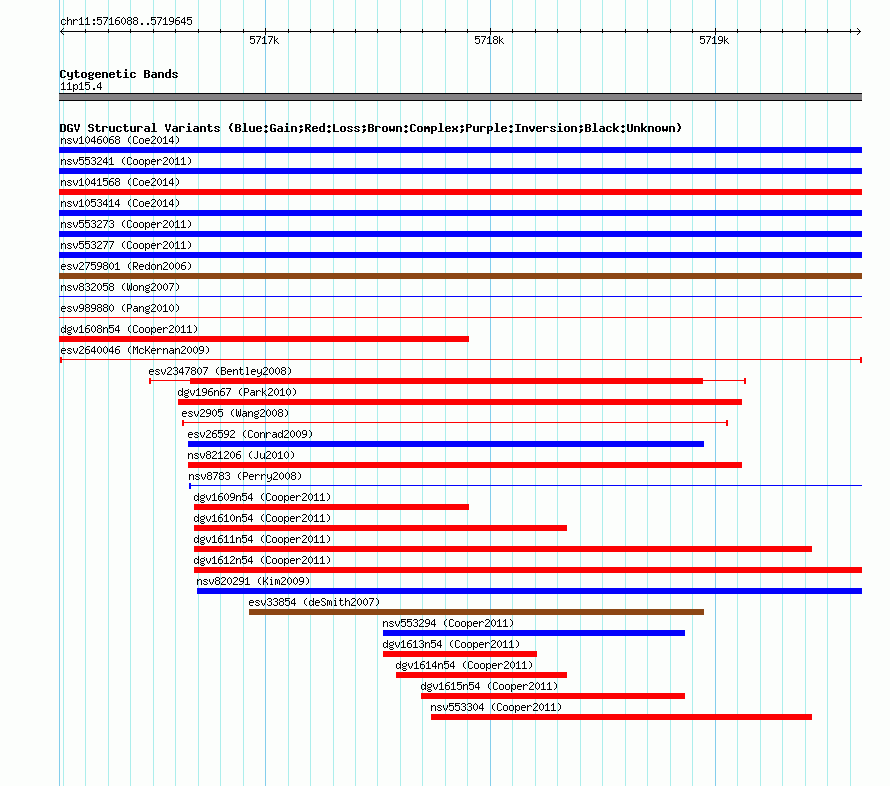Select nsv8783 (Perry2008) label
Image resolution: width=890 pixels, height=786 pixels.
point(245,476)
